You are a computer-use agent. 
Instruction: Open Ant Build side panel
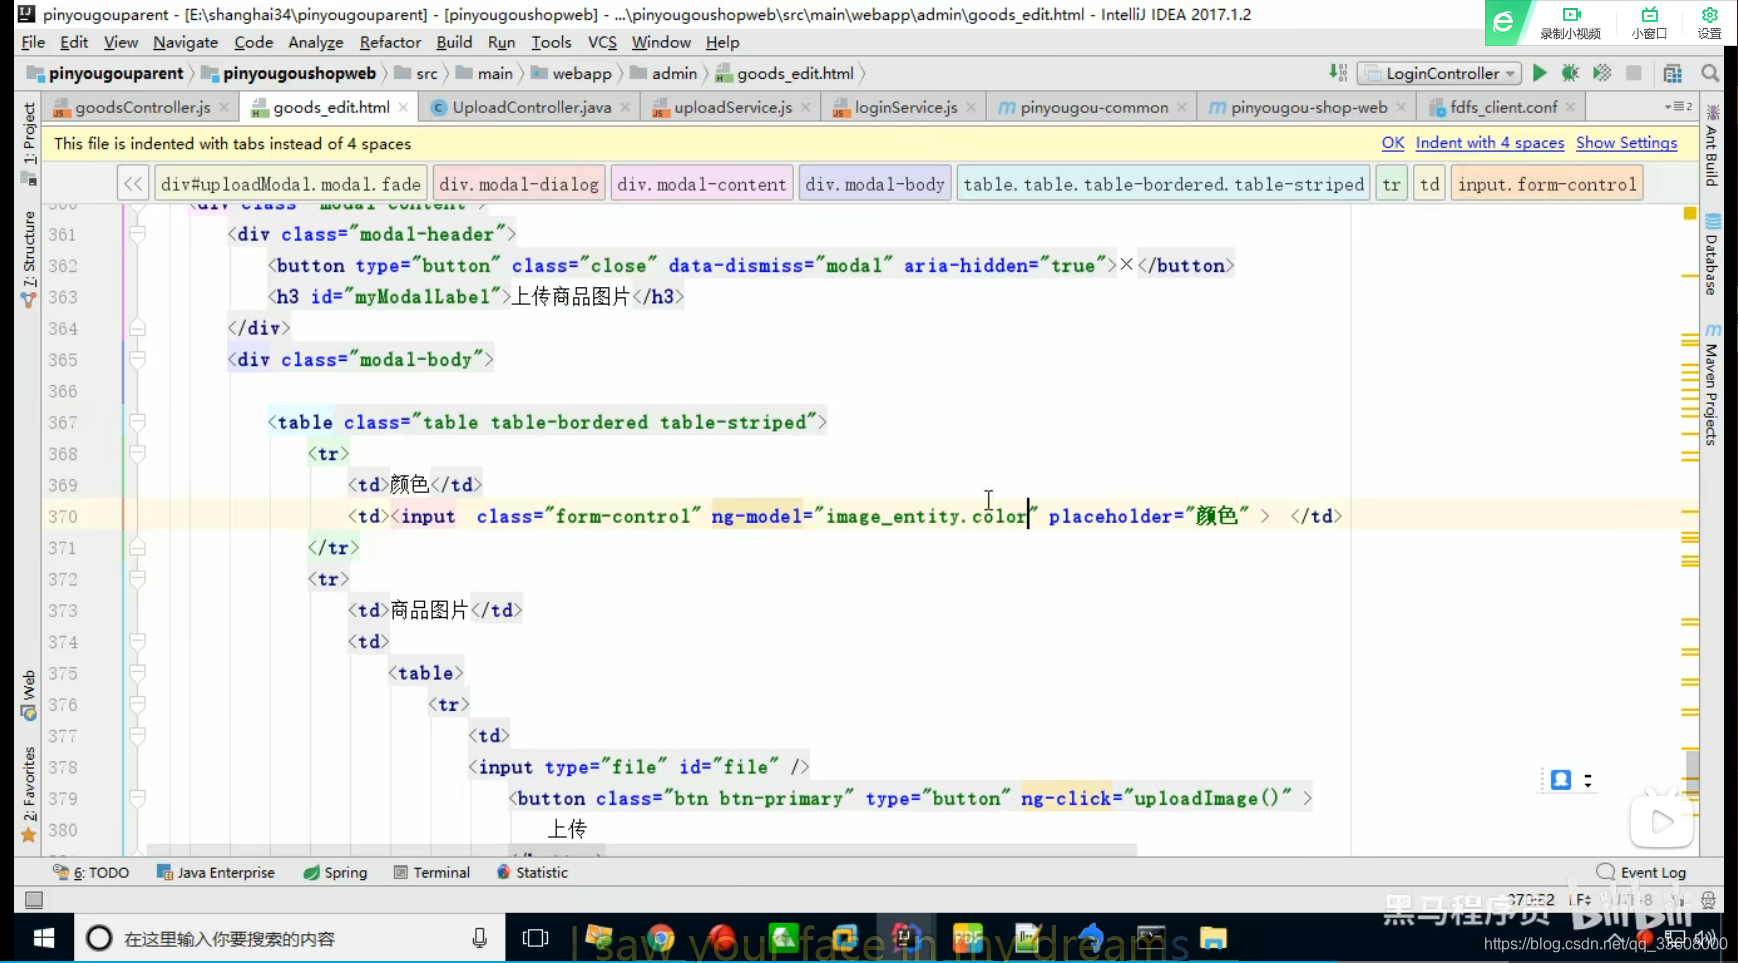click(x=1712, y=146)
